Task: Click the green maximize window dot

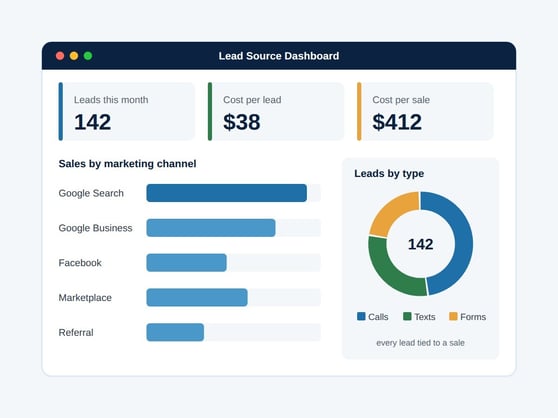Action: pos(88,56)
